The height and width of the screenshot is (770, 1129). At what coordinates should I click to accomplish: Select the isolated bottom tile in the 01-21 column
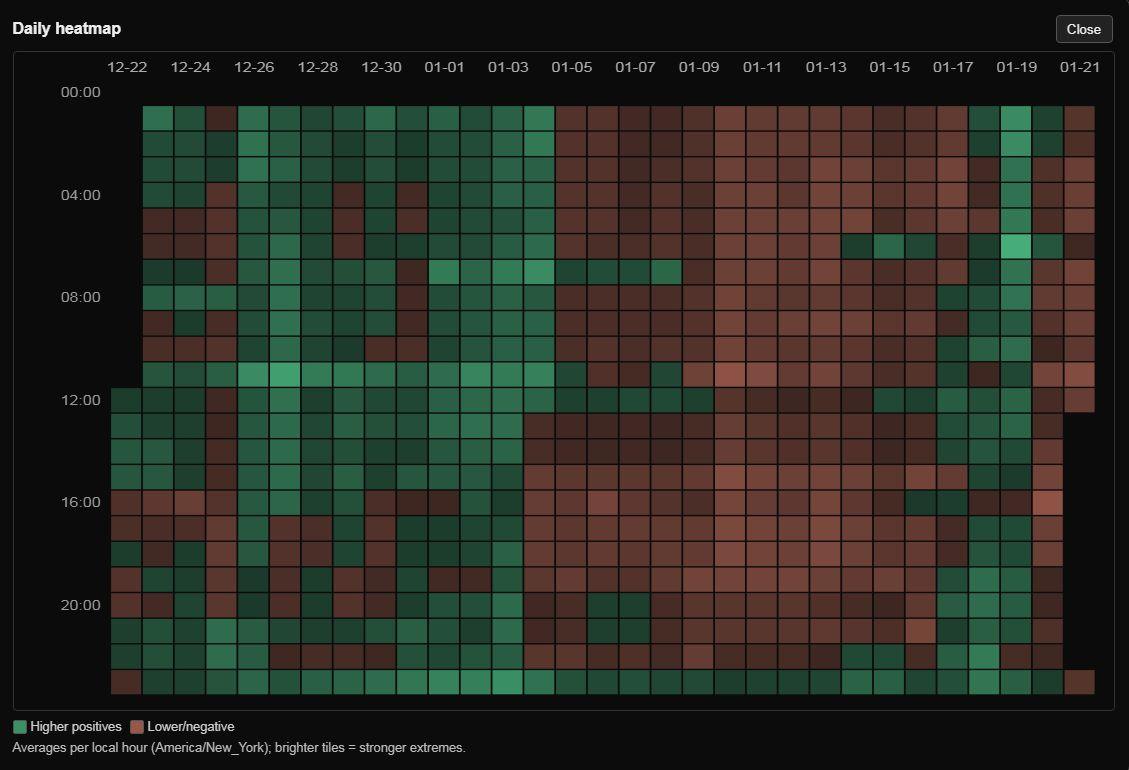tap(1080, 682)
